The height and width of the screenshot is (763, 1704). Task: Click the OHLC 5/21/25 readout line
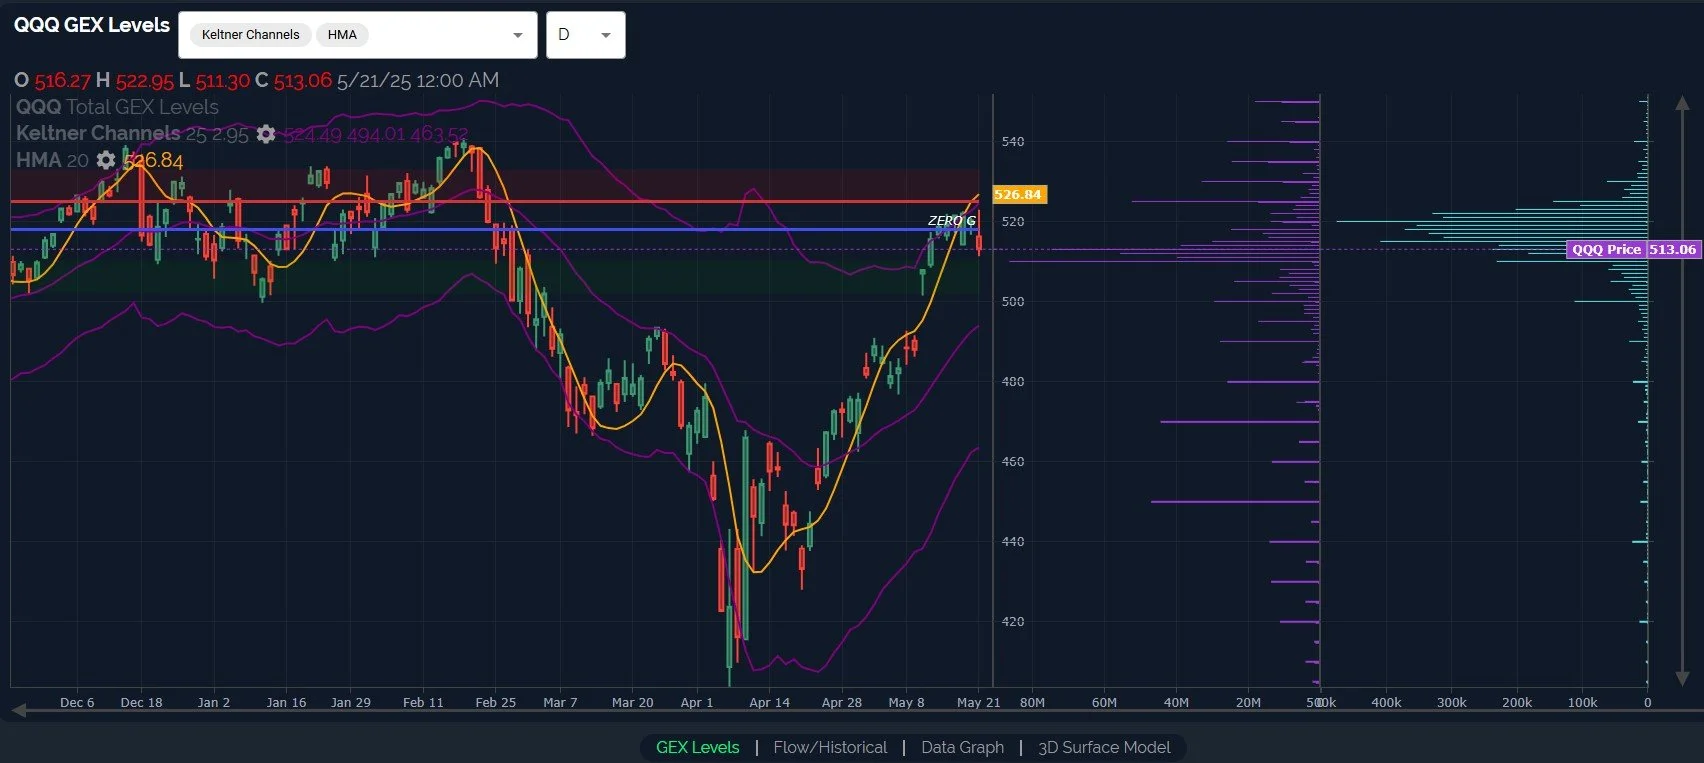256,80
